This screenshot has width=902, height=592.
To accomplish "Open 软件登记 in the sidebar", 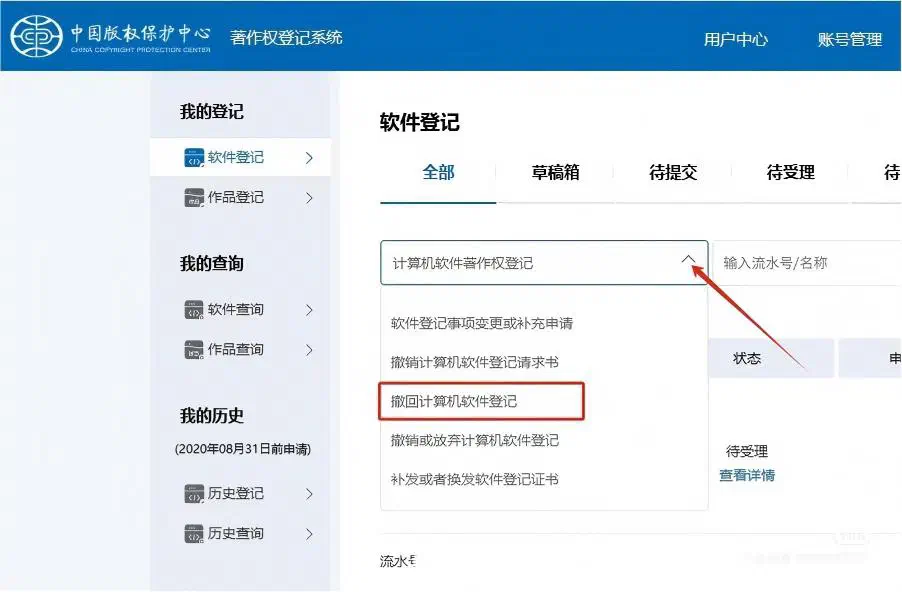I will point(240,158).
